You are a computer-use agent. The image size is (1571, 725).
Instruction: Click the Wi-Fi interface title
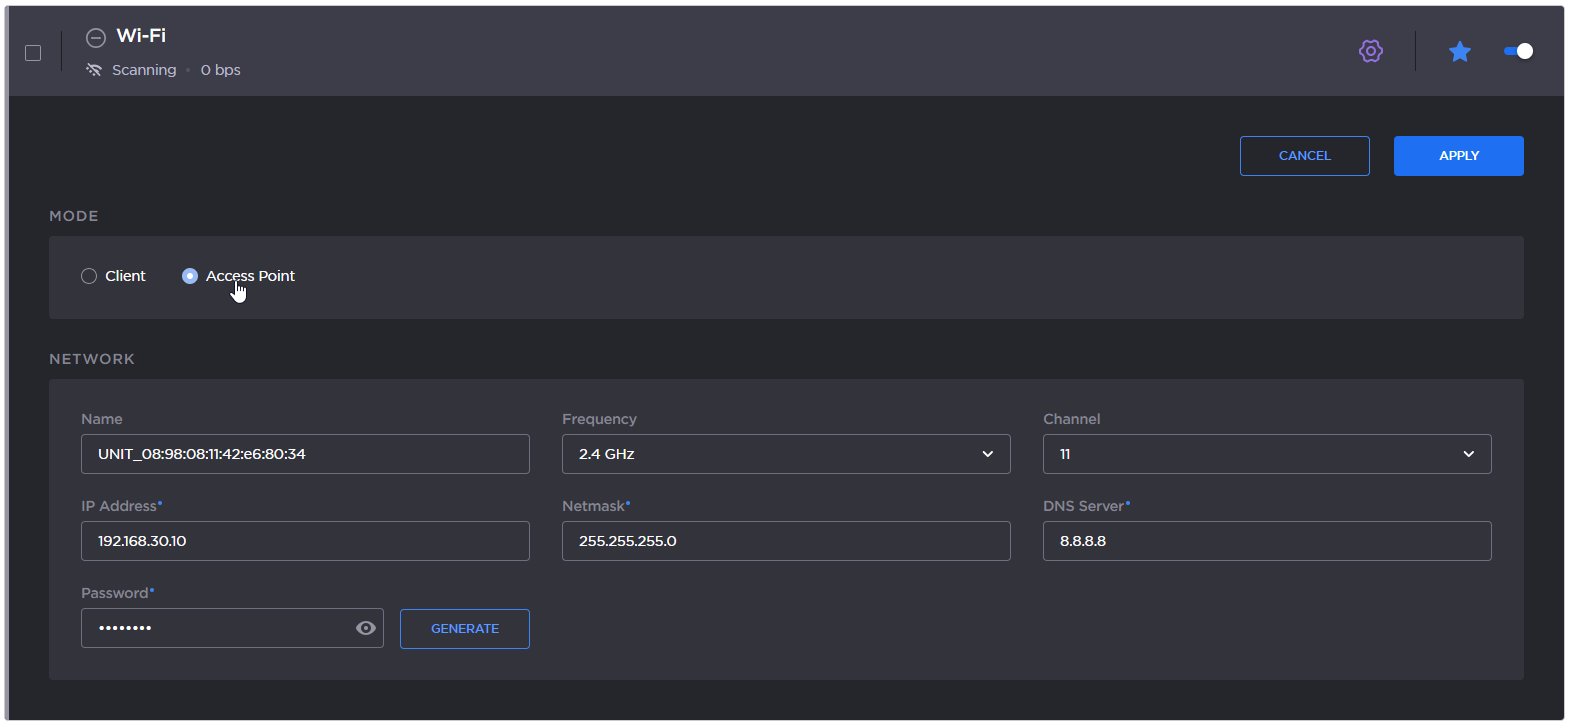(x=141, y=36)
